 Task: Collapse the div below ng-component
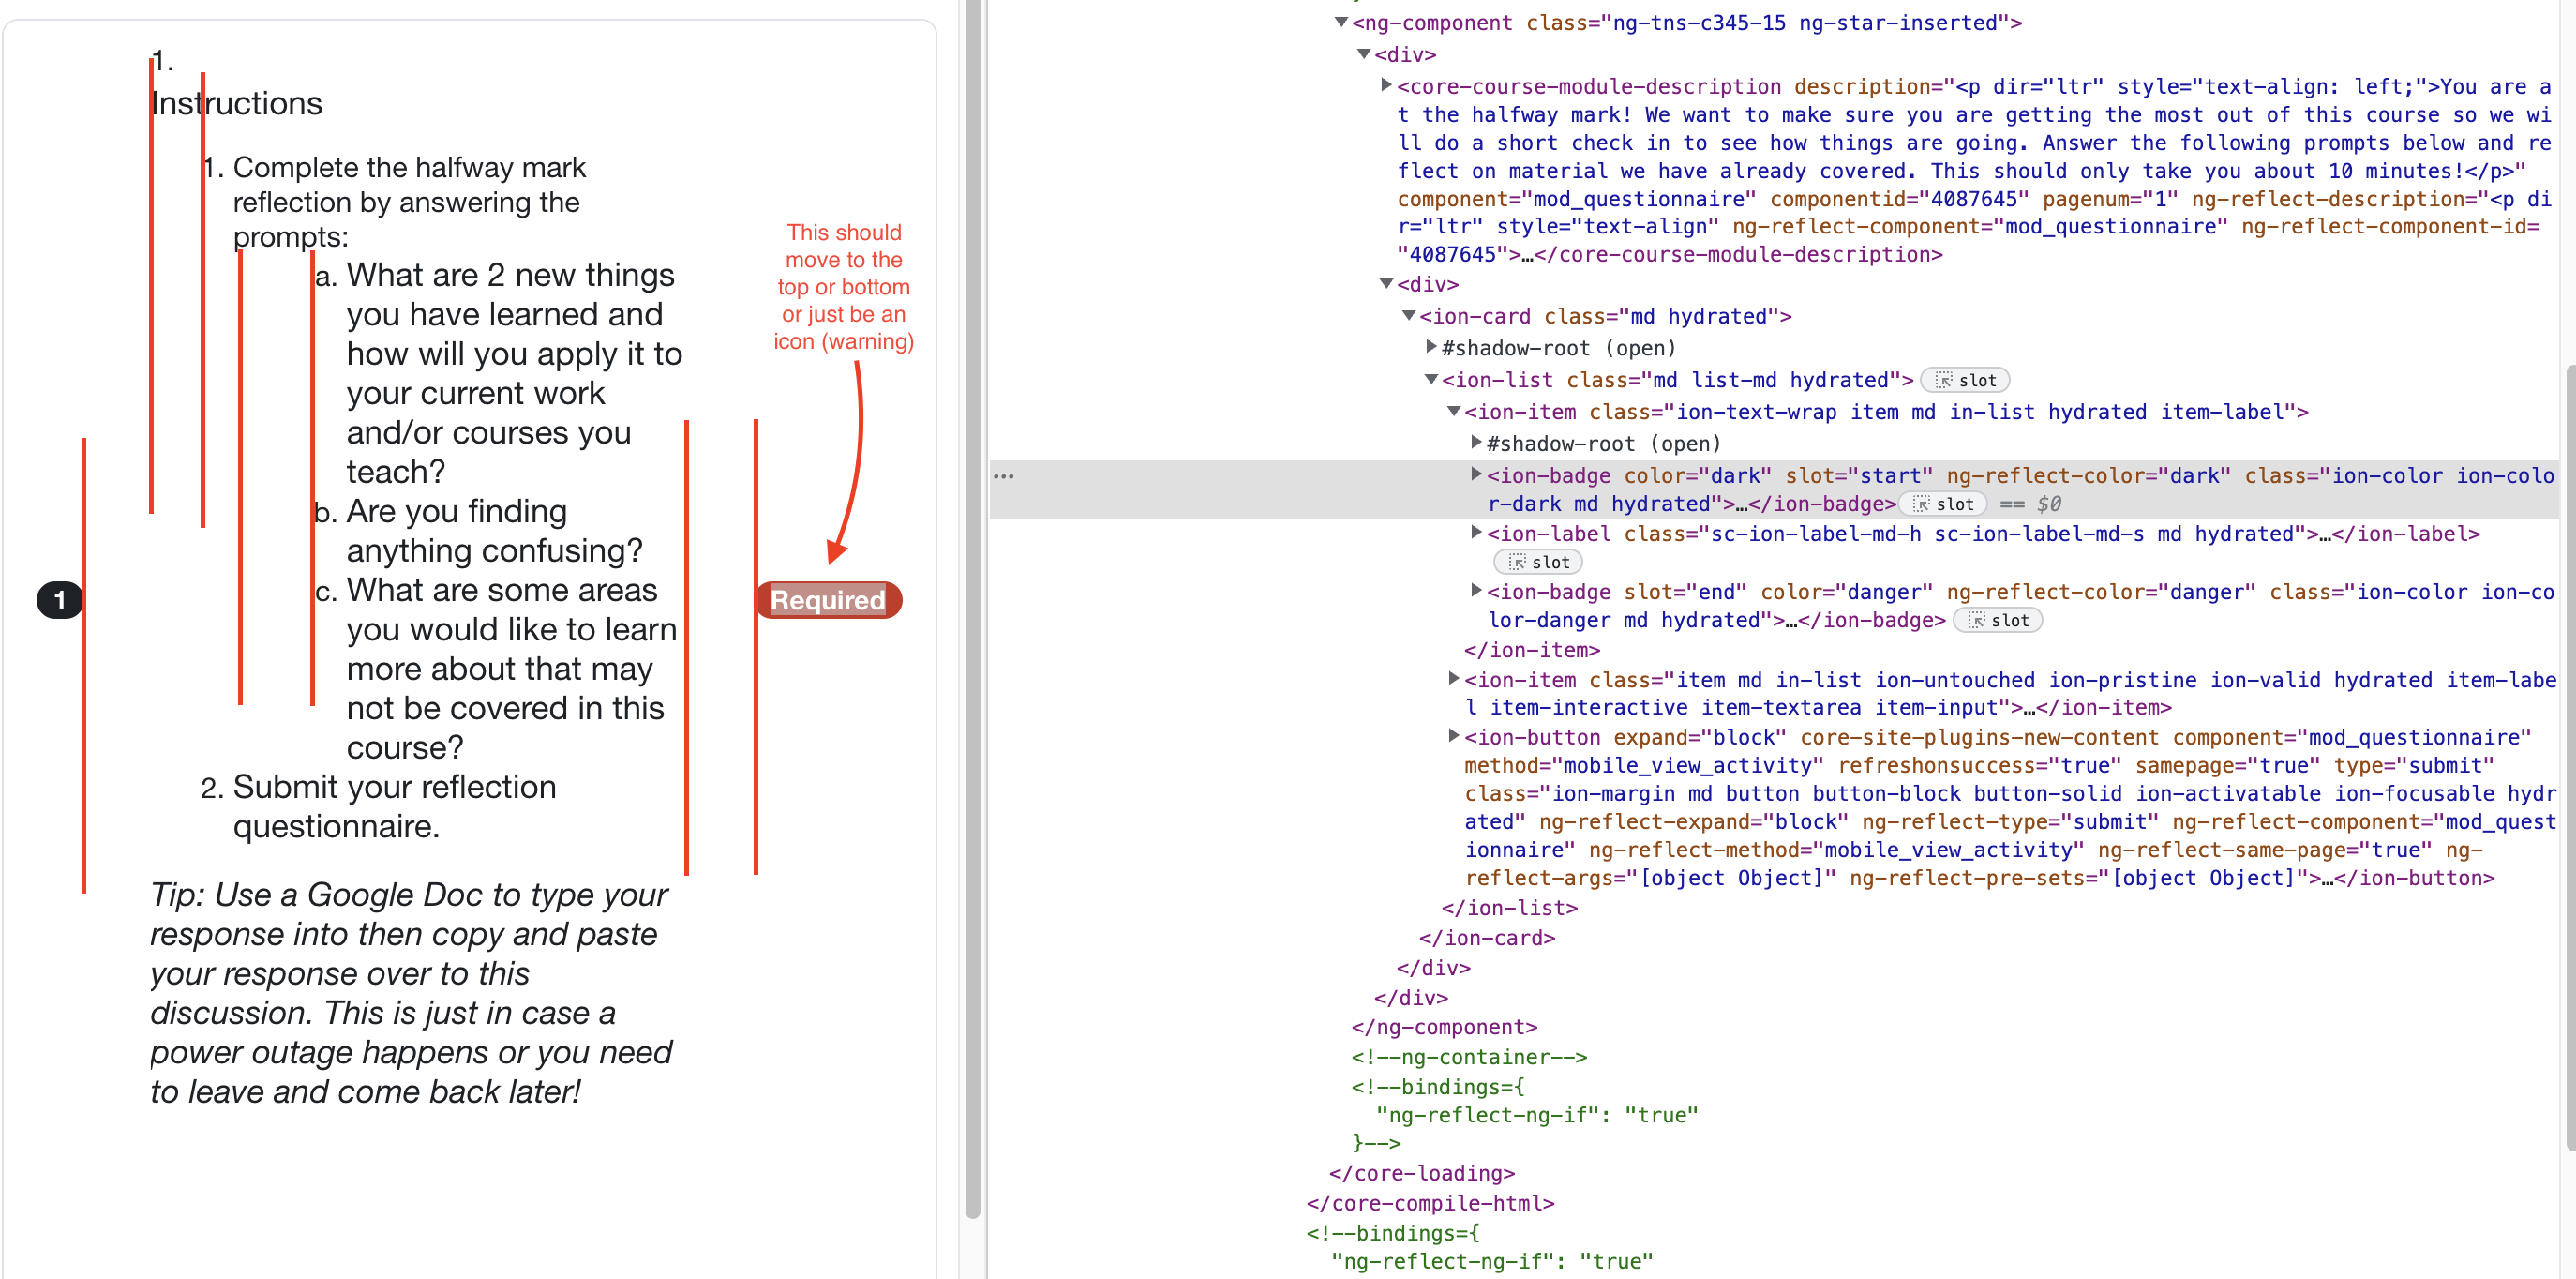coord(1363,54)
